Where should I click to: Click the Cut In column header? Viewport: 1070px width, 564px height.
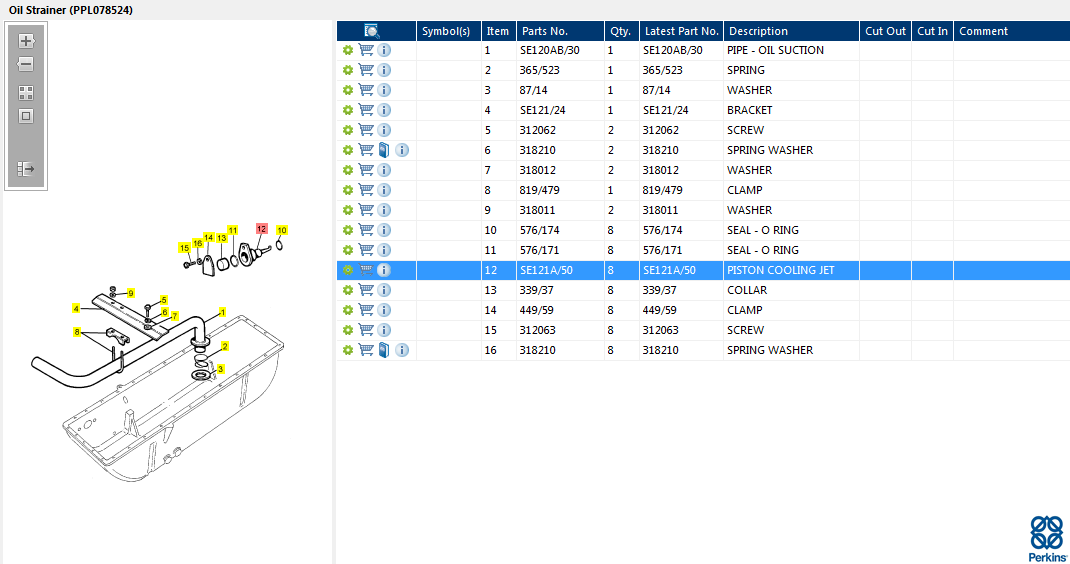point(932,31)
